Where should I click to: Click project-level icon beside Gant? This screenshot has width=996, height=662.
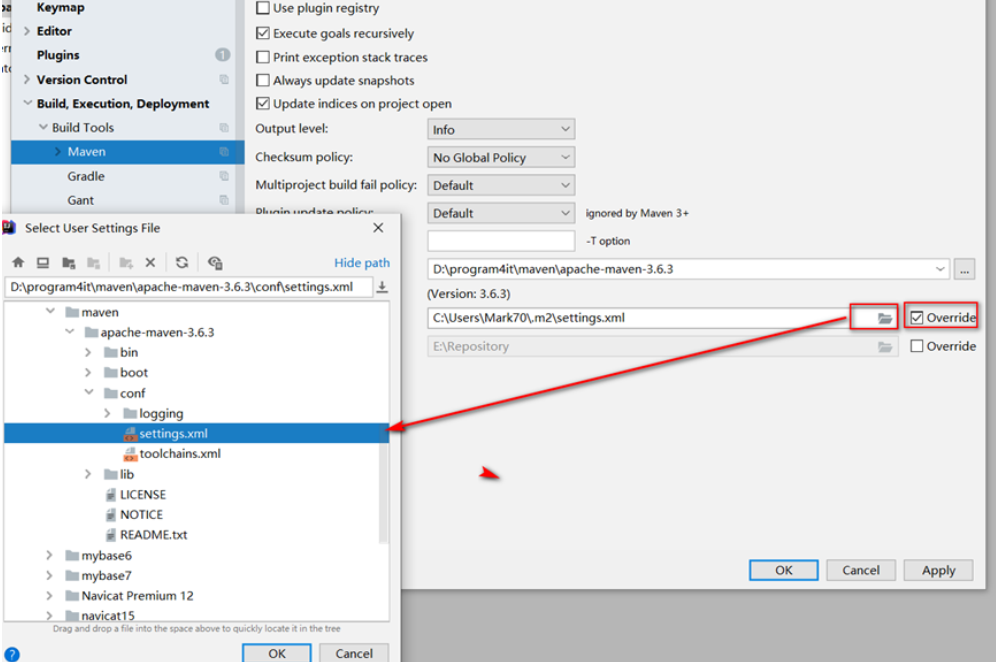(x=224, y=200)
